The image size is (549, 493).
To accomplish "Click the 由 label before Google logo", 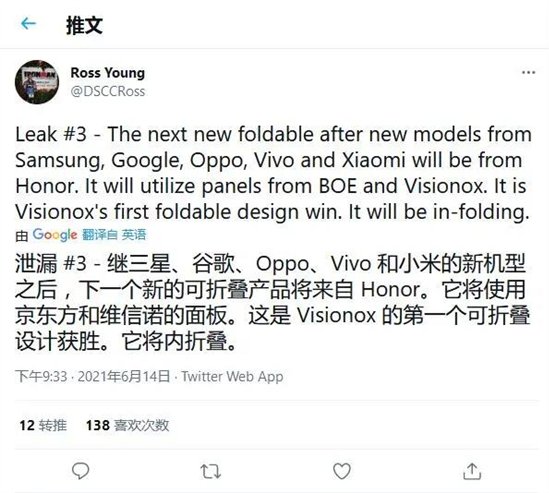I will (22, 236).
